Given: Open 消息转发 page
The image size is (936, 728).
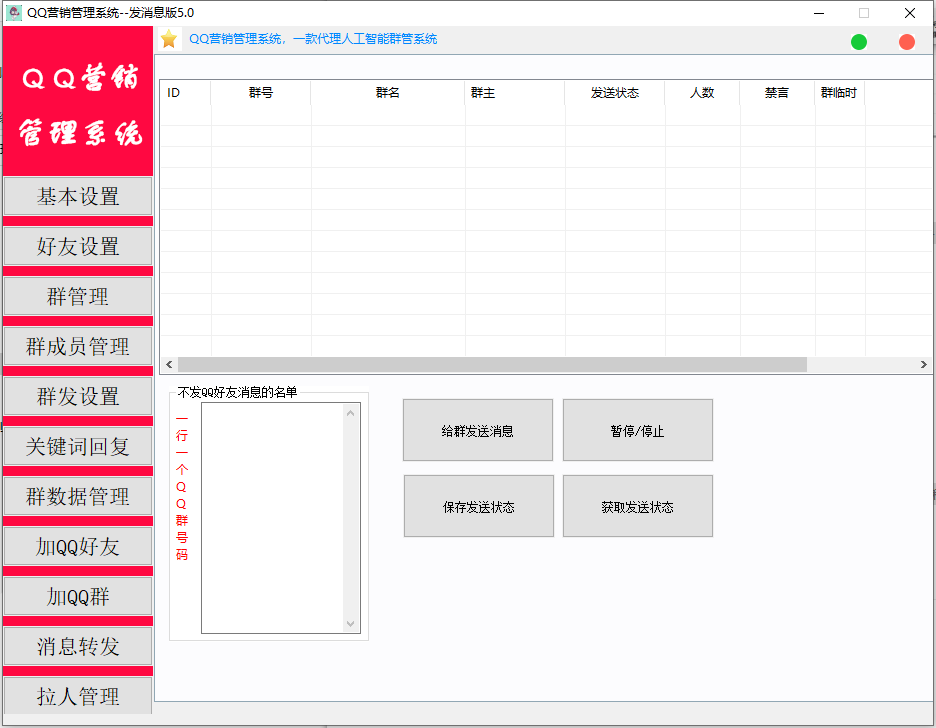Looking at the screenshot, I should pyautogui.click(x=78, y=646).
